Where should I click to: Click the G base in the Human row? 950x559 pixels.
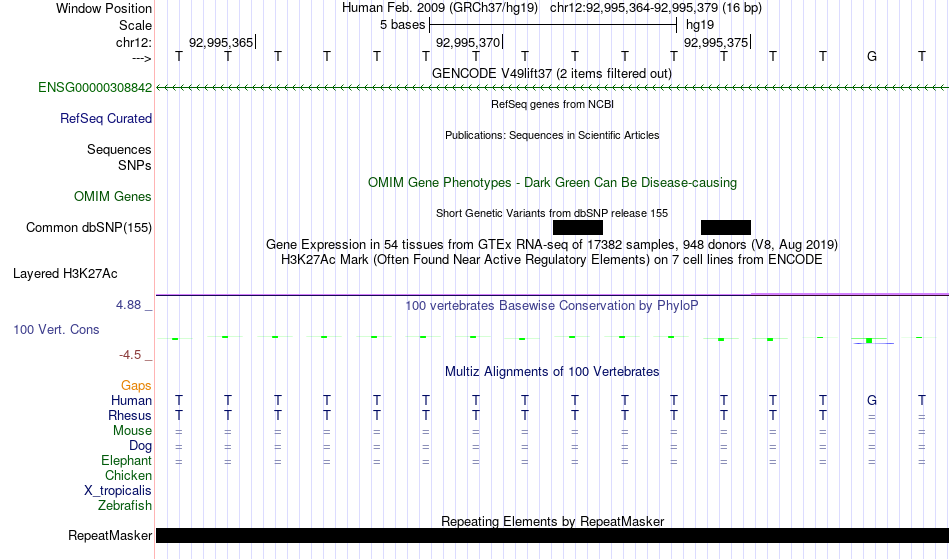coord(872,400)
